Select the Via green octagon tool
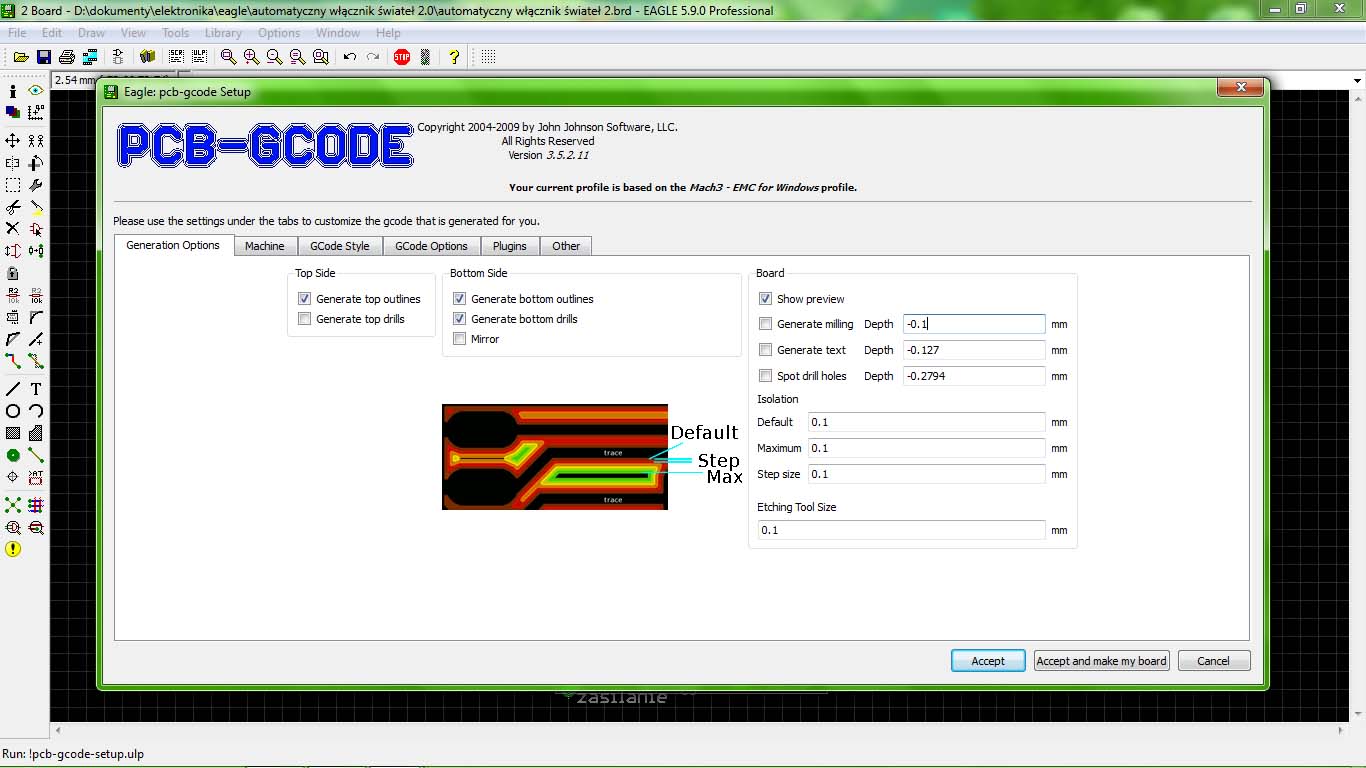This screenshot has width=1366, height=768. (x=13, y=455)
